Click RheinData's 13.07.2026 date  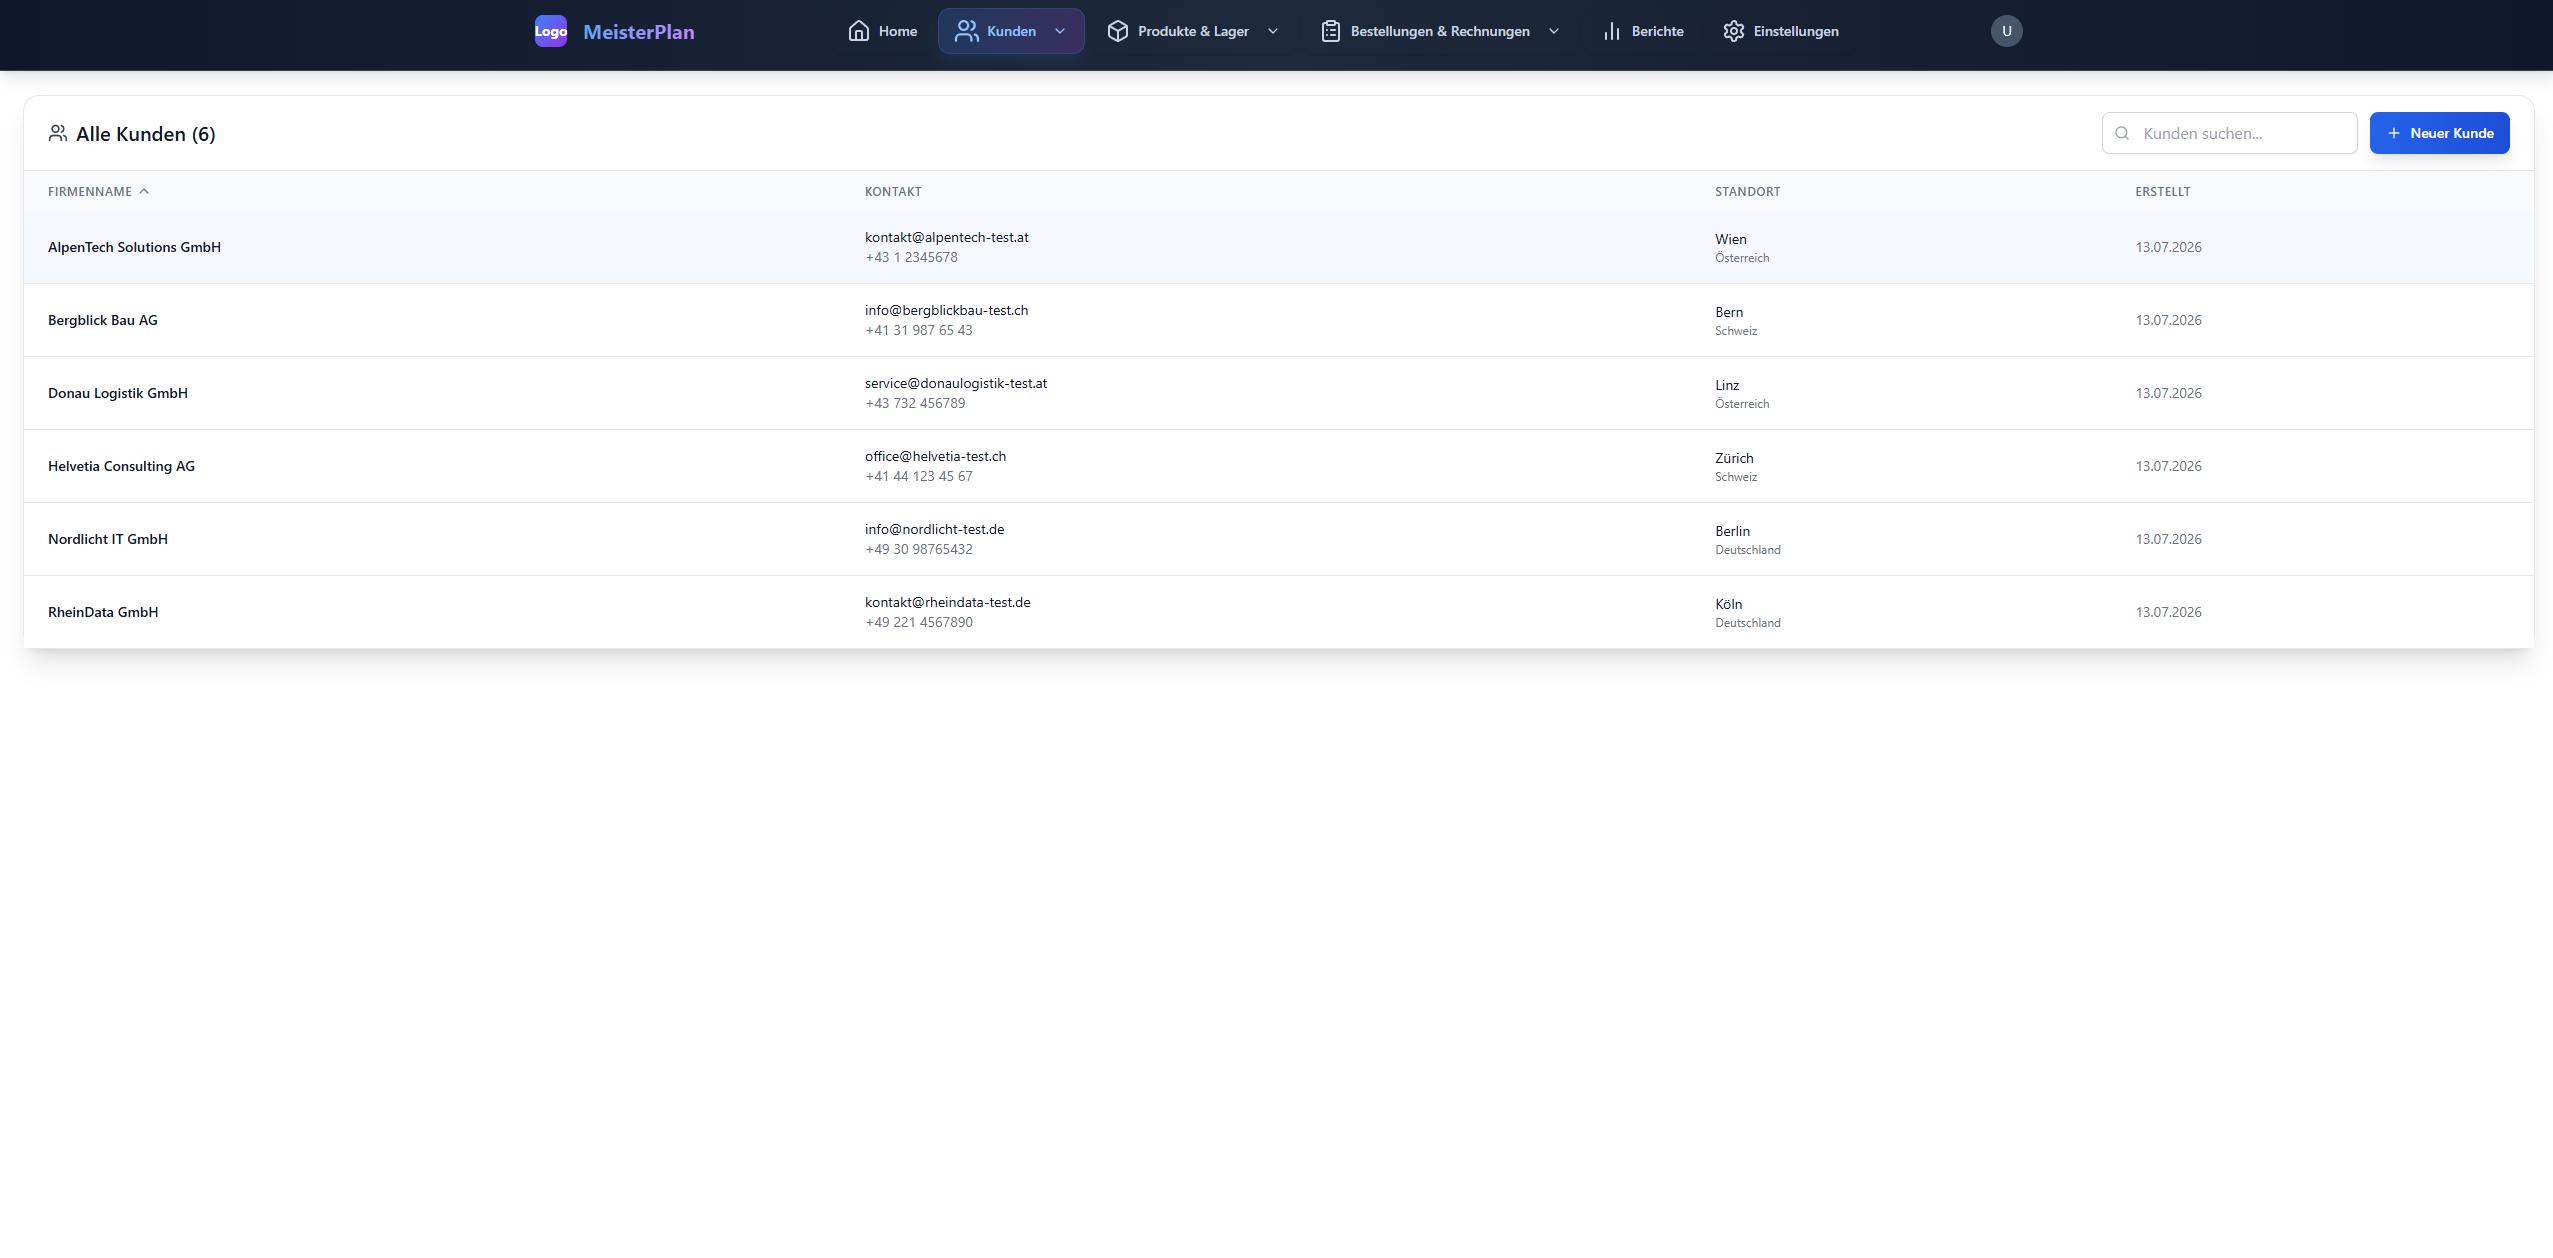click(2168, 612)
